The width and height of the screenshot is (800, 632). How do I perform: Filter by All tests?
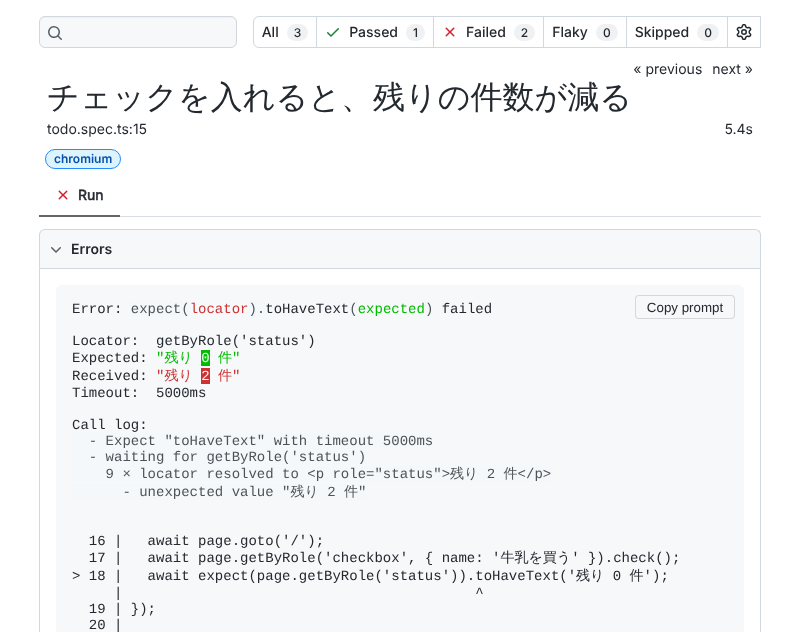[x=285, y=32]
